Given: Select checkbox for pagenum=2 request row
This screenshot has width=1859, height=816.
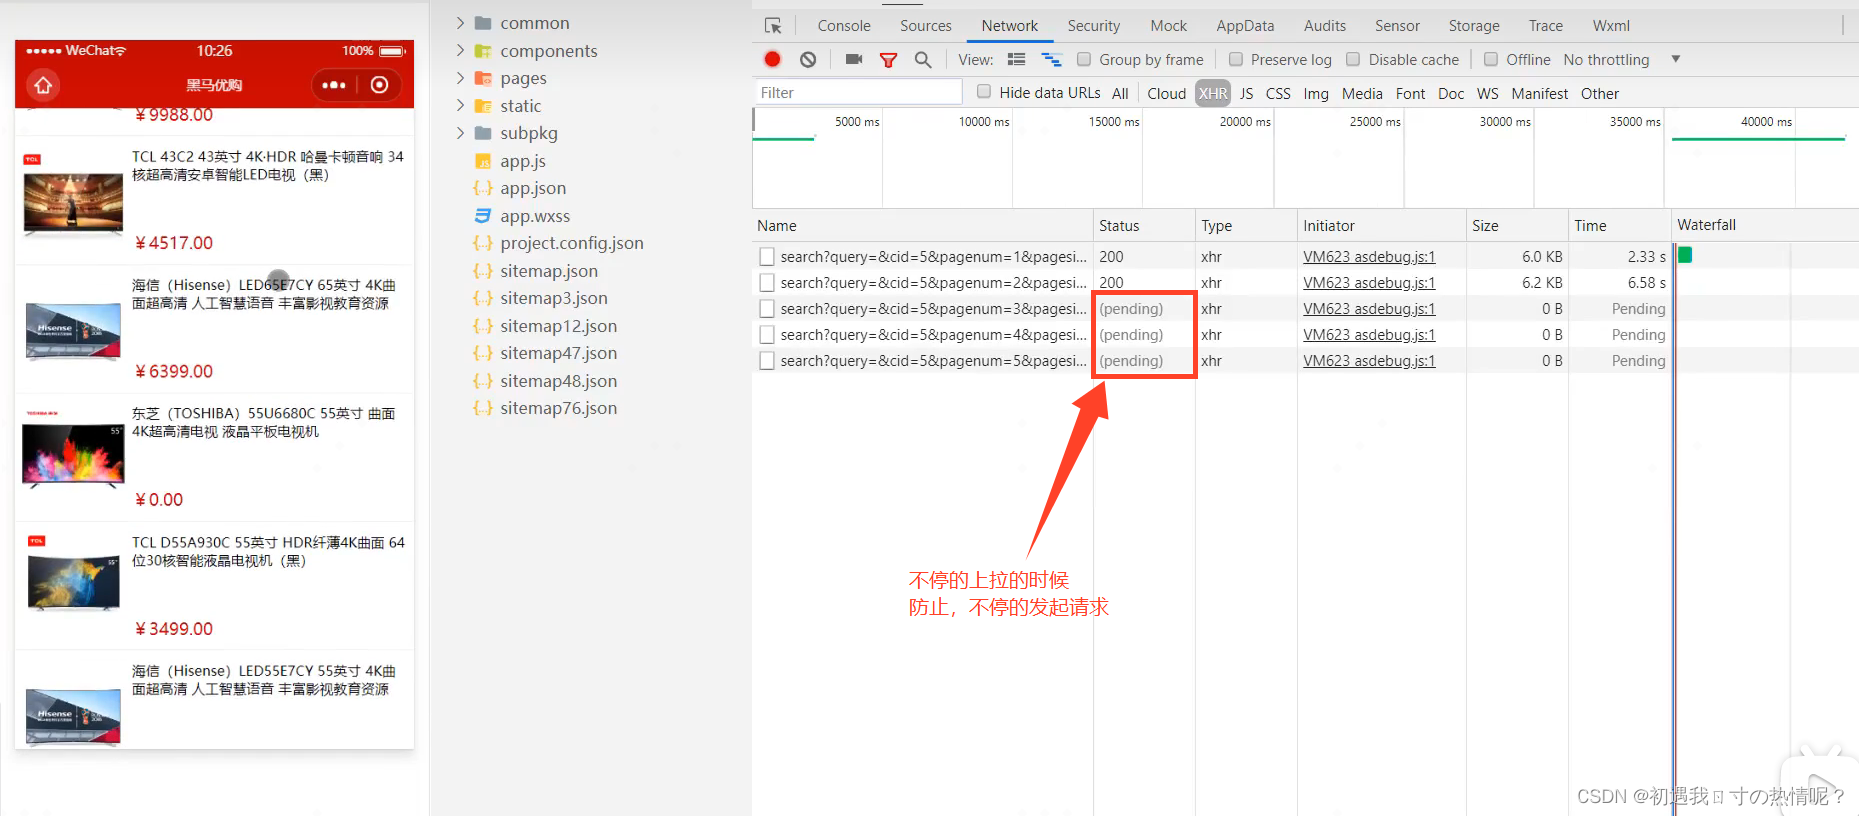Looking at the screenshot, I should [767, 283].
